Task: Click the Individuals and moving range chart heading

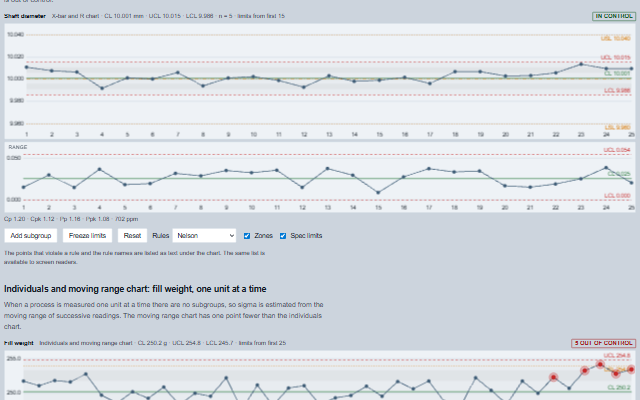Action: click(x=135, y=289)
